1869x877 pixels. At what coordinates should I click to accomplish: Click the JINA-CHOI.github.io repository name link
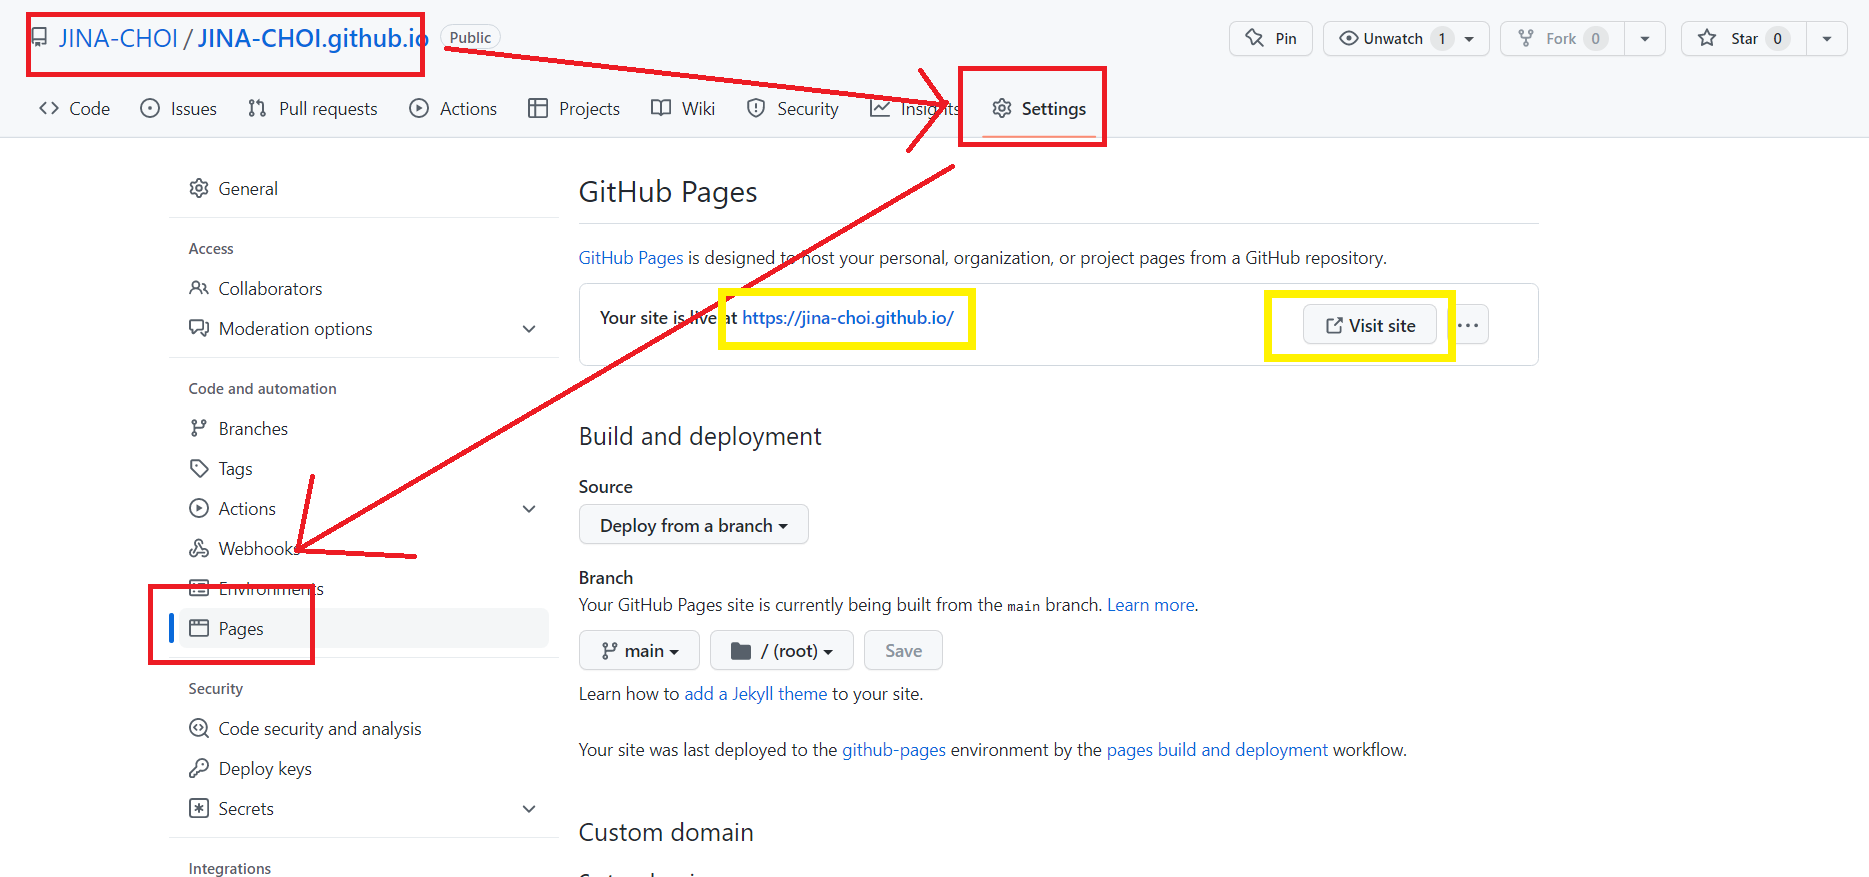coord(313,38)
